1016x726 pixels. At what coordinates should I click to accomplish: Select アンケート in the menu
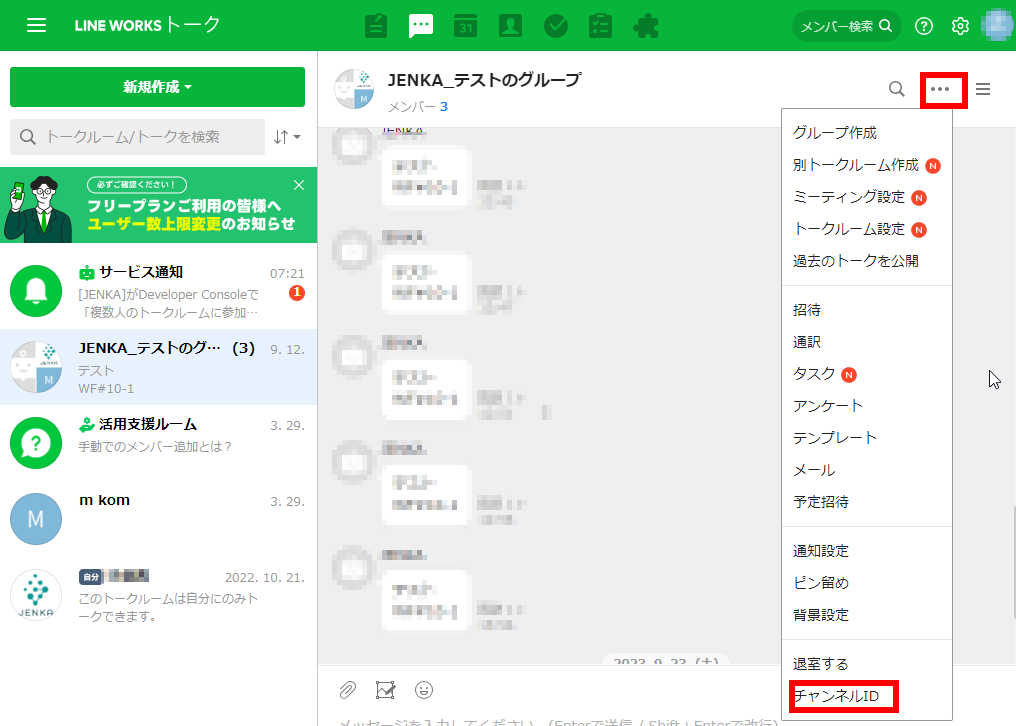(867, 406)
